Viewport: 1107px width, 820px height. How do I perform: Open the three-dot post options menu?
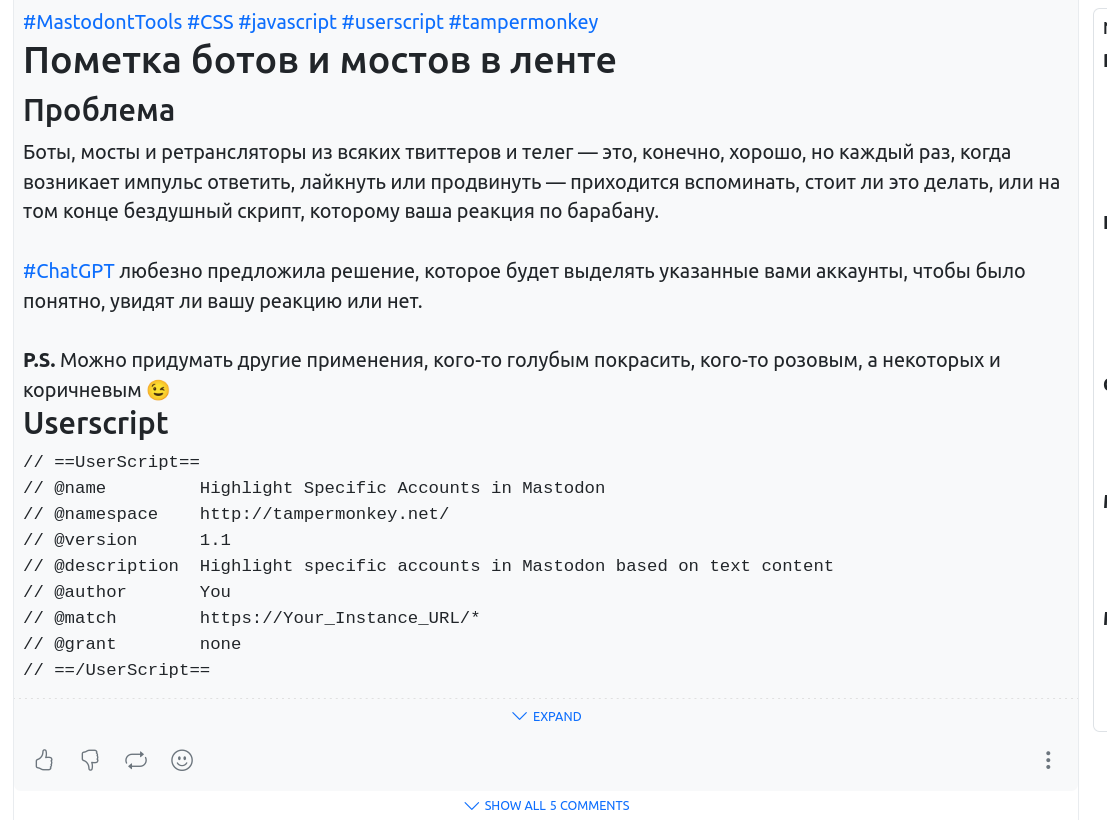1047,760
